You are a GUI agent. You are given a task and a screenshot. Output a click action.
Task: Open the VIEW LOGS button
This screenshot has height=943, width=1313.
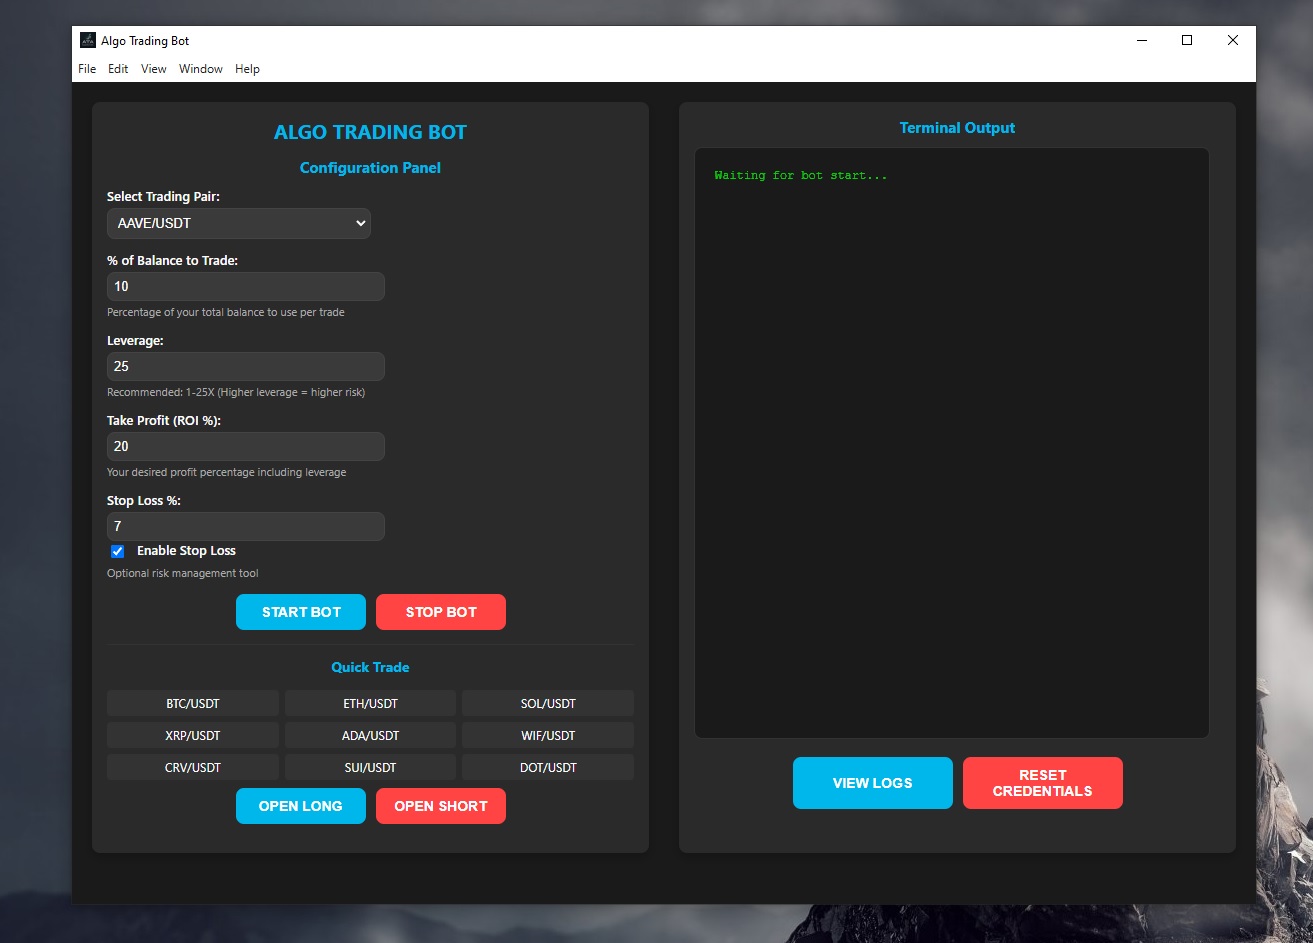[x=872, y=783]
